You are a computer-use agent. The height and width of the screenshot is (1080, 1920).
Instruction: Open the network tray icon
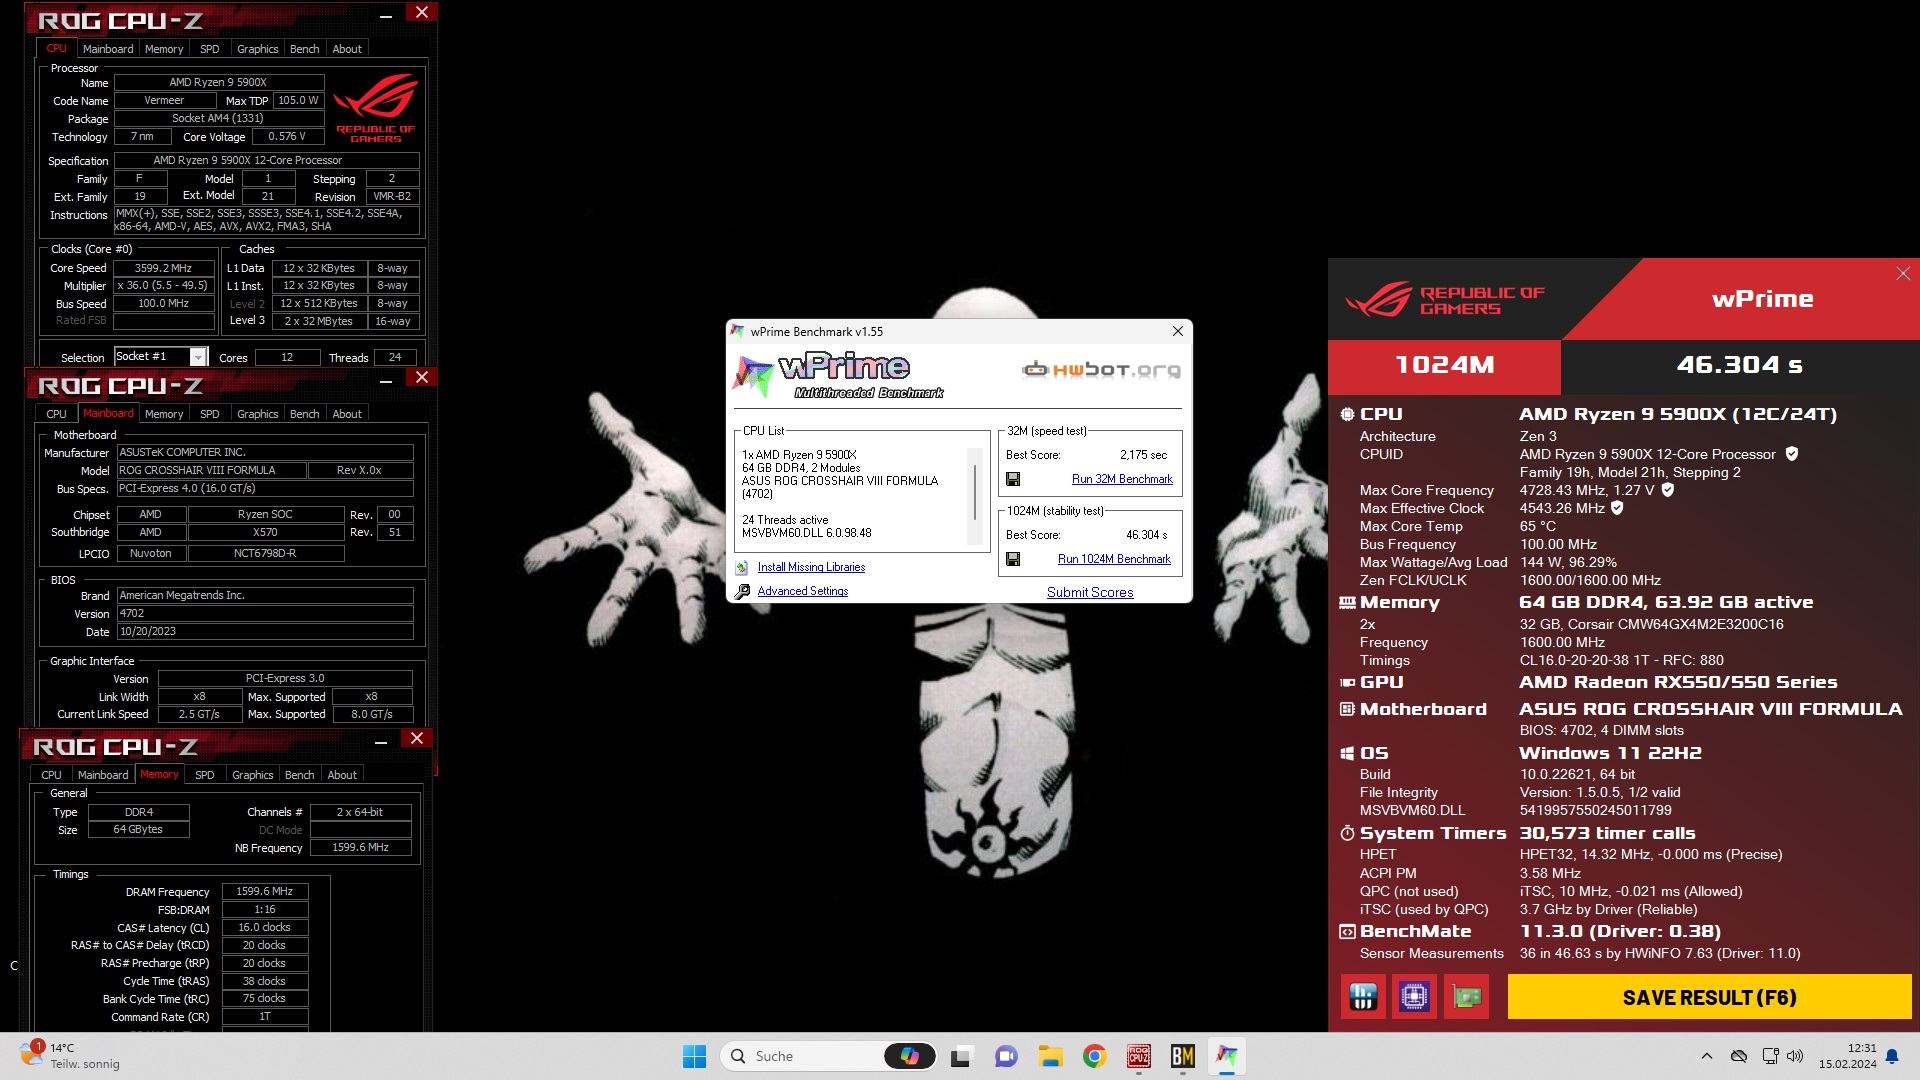1771,1056
